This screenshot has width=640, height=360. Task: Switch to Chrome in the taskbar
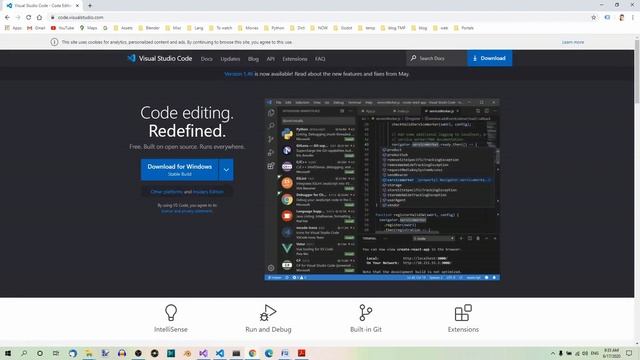[x=252, y=353]
